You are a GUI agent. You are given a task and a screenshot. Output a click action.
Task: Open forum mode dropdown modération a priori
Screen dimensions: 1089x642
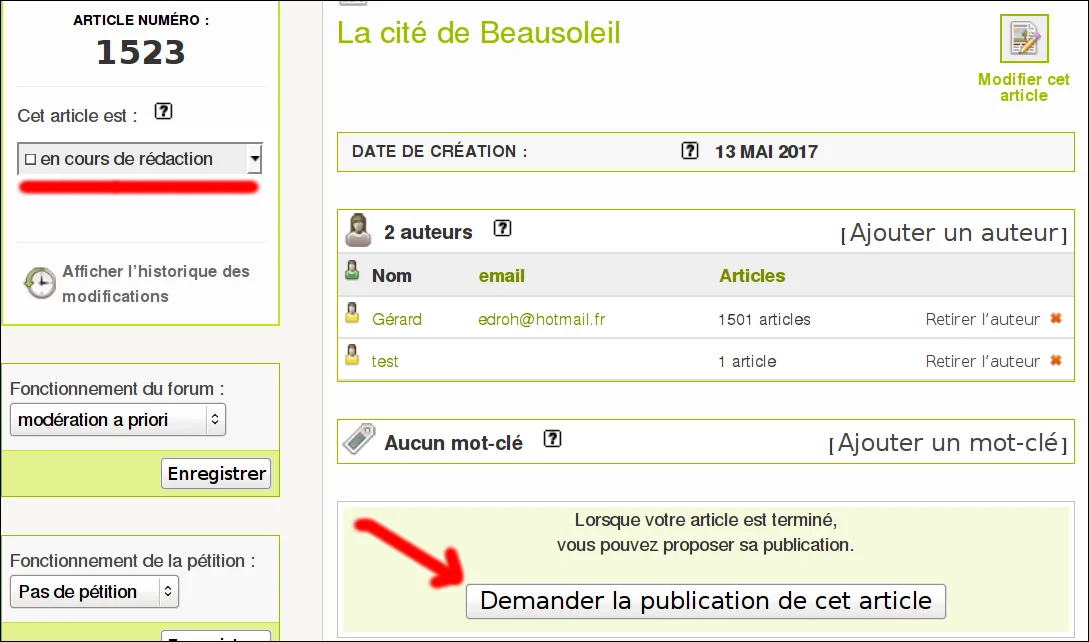pyautogui.click(x=118, y=420)
